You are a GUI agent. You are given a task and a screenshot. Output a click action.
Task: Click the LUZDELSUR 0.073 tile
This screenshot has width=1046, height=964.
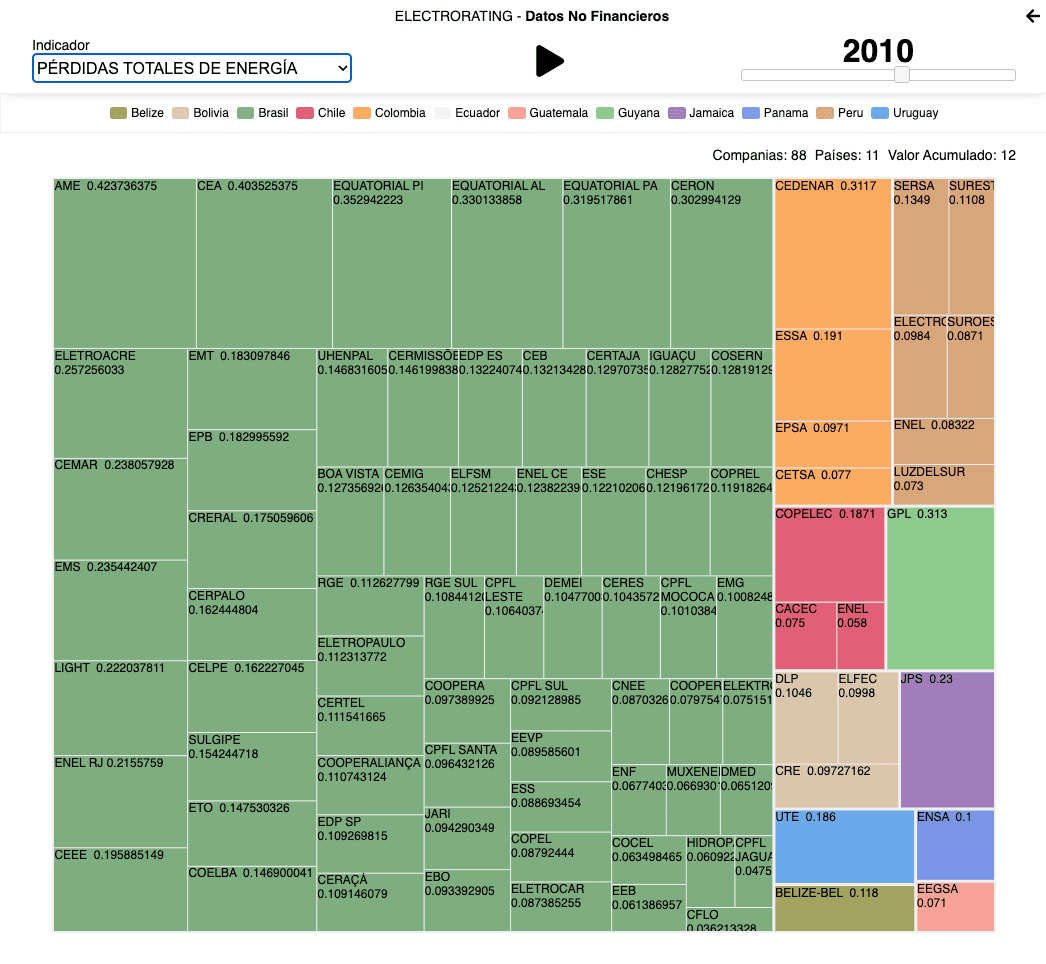click(944, 485)
